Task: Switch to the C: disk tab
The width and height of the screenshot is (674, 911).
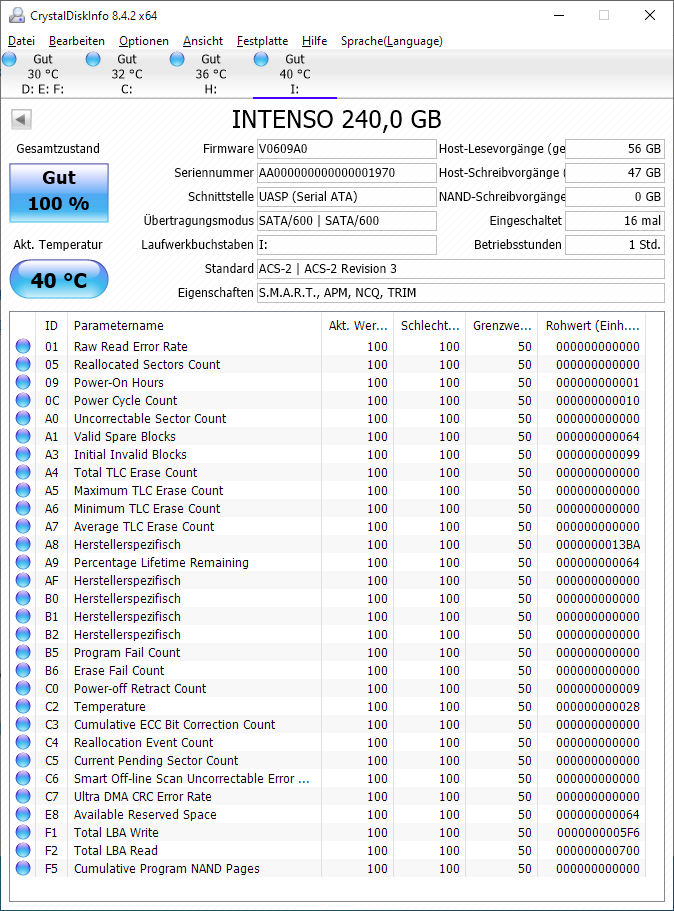Action: (126, 74)
